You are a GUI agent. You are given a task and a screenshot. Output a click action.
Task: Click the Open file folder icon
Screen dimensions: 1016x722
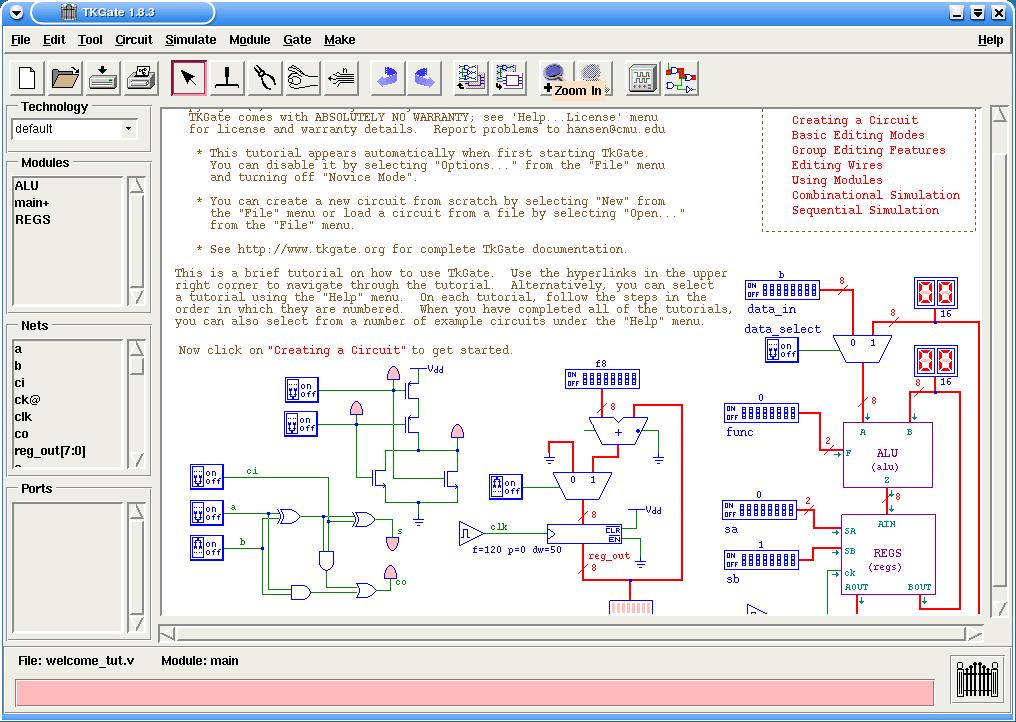tap(65, 78)
